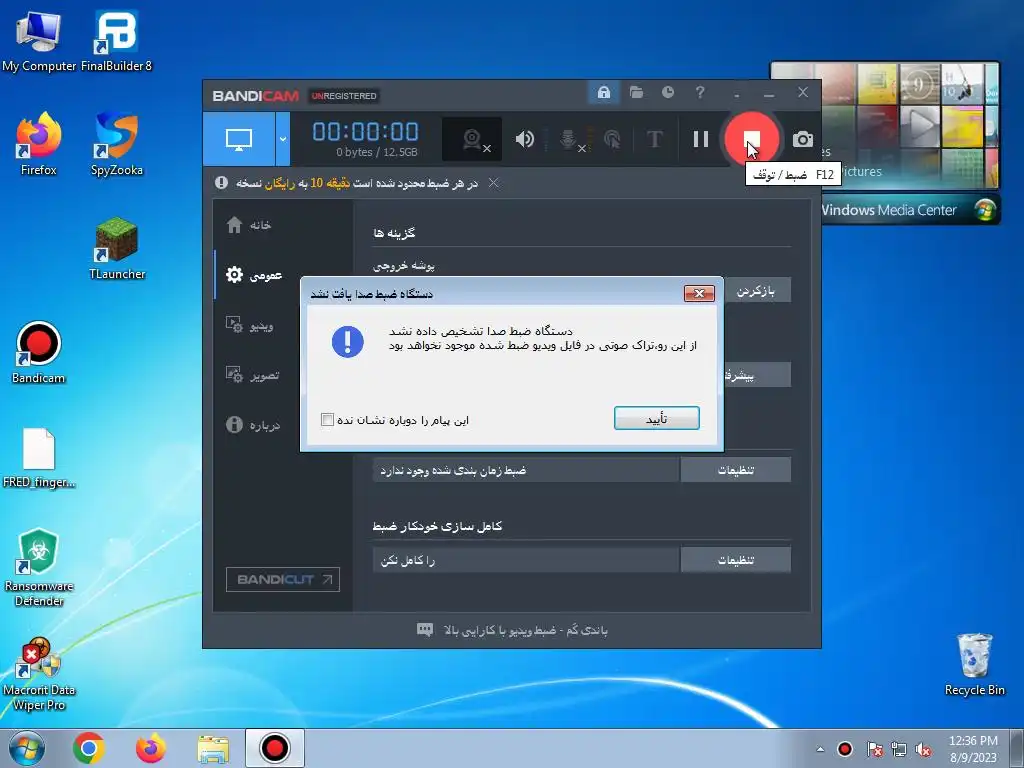The width and height of the screenshot is (1024, 768).
Task: Open Bandicam help question mark icon
Action: [699, 93]
